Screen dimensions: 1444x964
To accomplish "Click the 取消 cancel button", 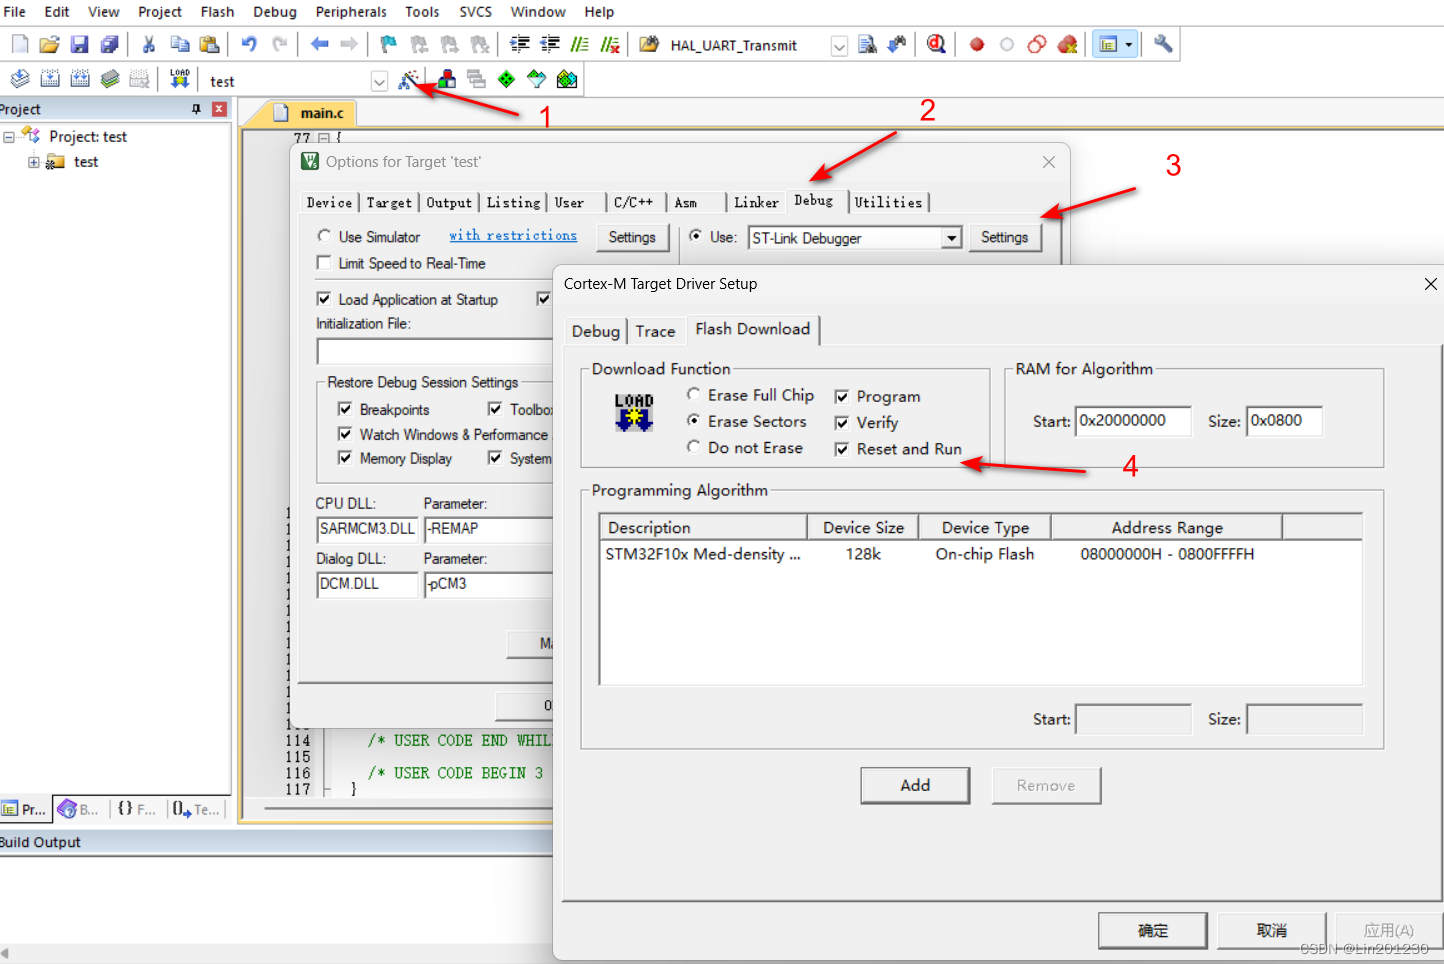I will pyautogui.click(x=1272, y=930).
